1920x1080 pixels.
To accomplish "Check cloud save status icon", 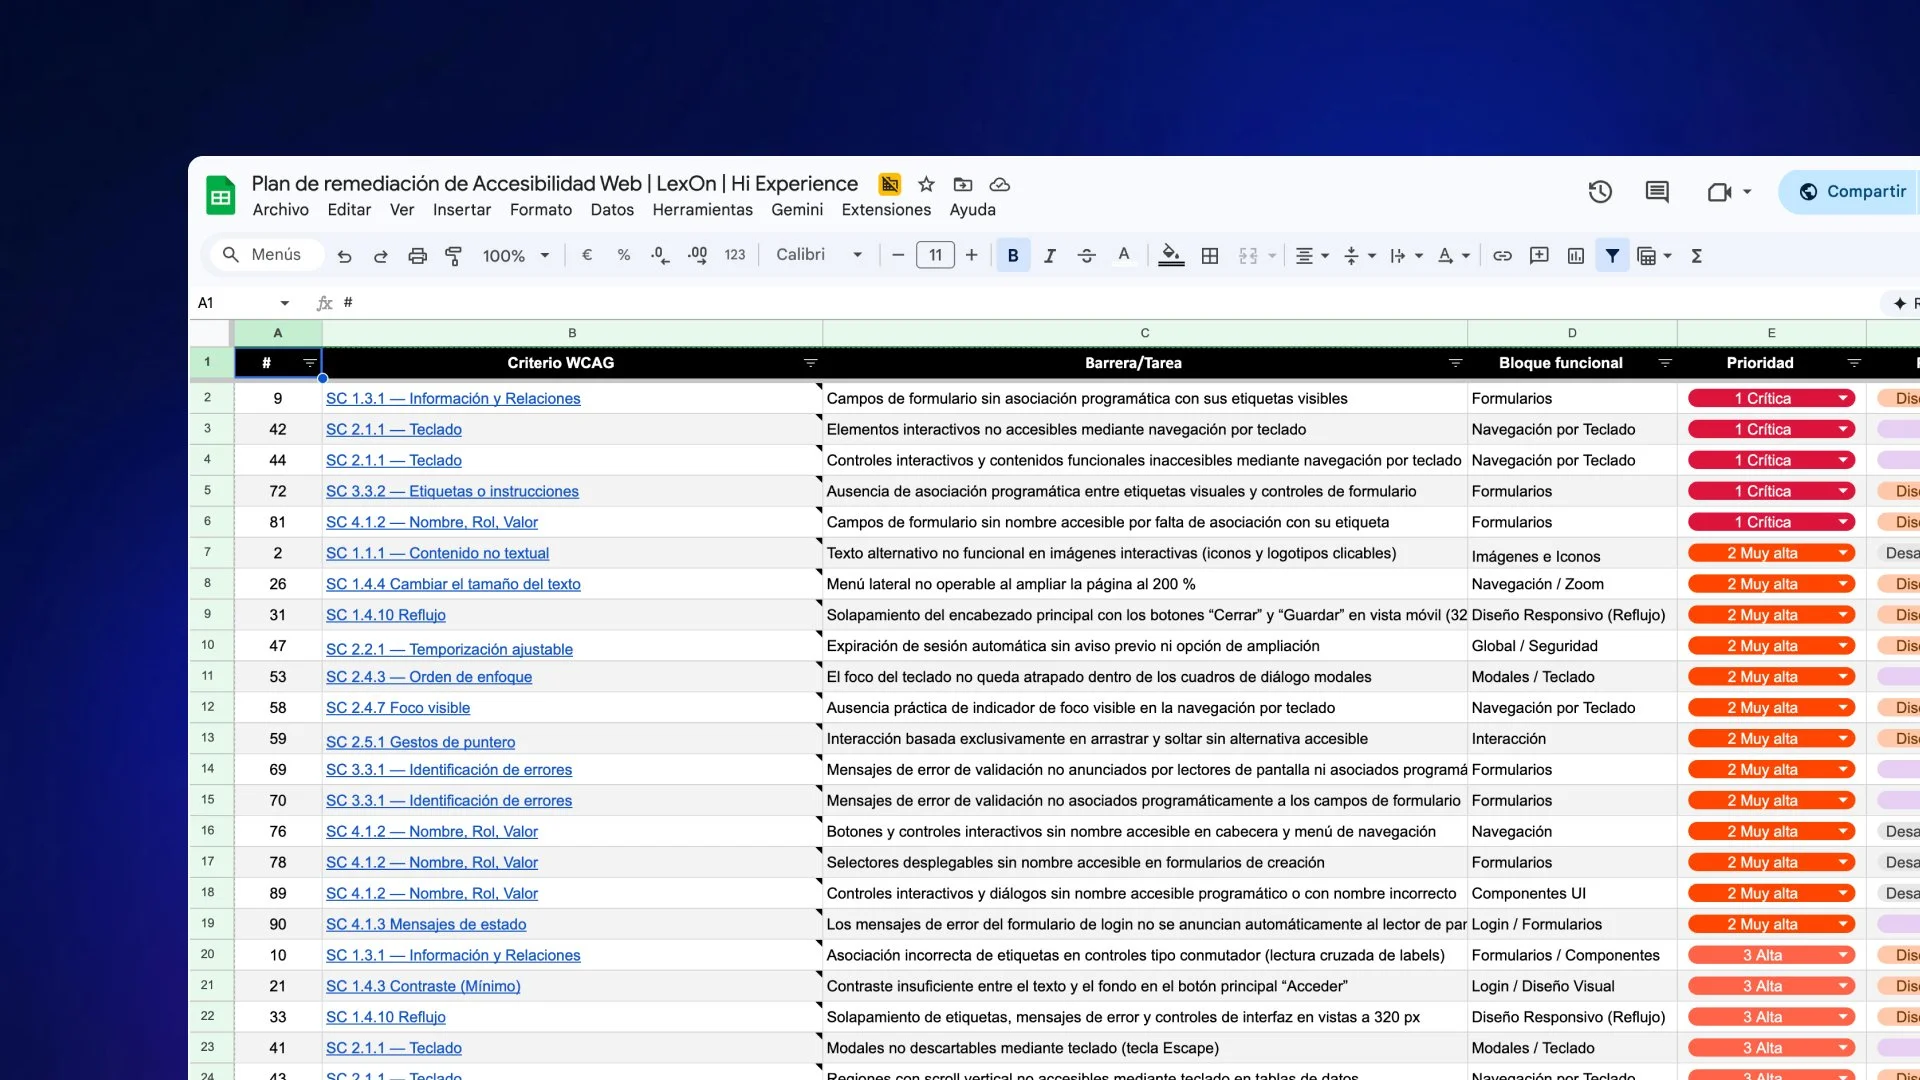I will click(x=999, y=184).
